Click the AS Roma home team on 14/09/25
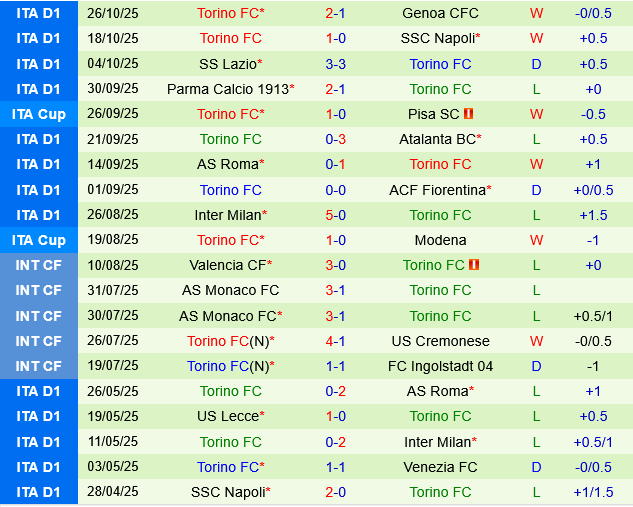 pos(229,164)
